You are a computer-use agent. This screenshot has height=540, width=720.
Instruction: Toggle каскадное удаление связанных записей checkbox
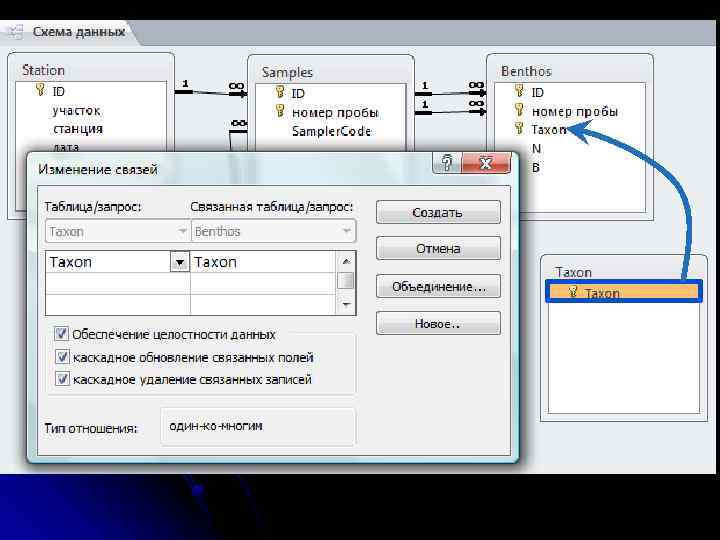pos(62,379)
